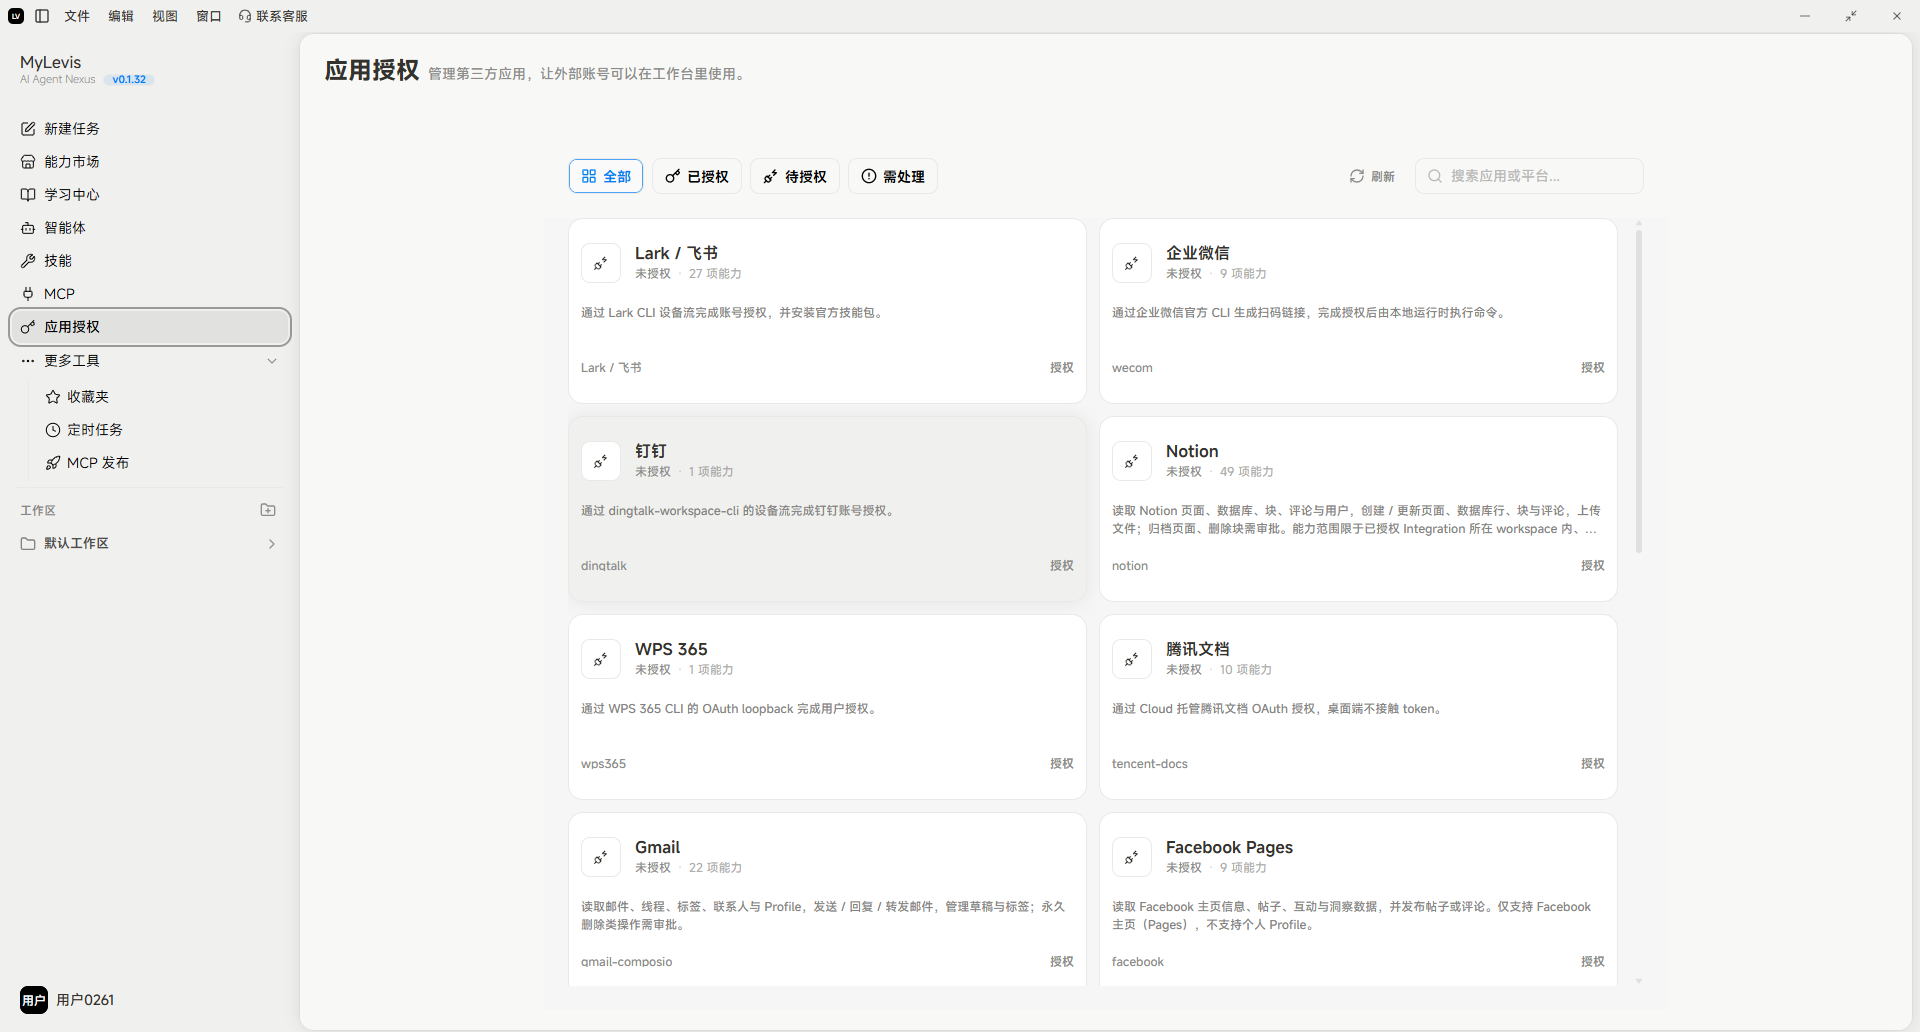Open 用户0261 profile

tap(68, 1000)
